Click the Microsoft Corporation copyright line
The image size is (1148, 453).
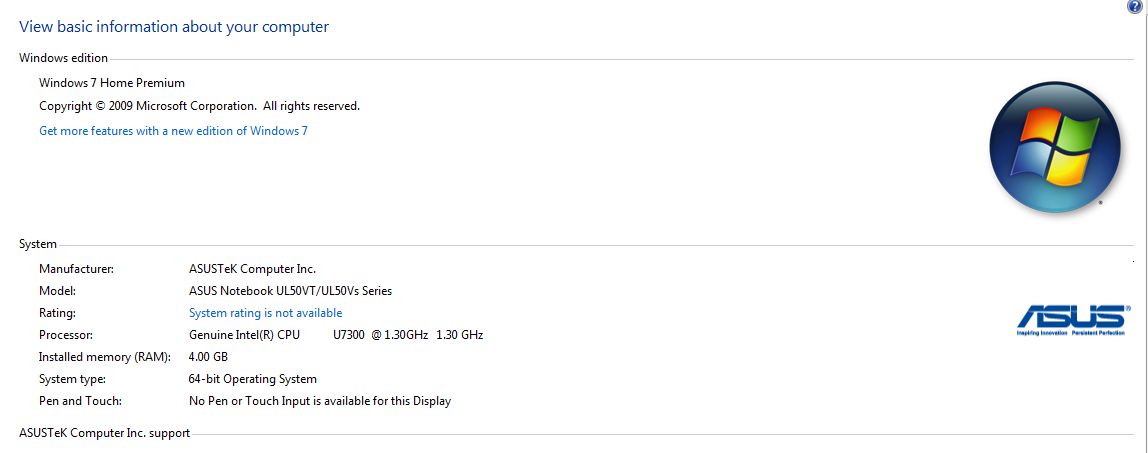click(x=199, y=106)
